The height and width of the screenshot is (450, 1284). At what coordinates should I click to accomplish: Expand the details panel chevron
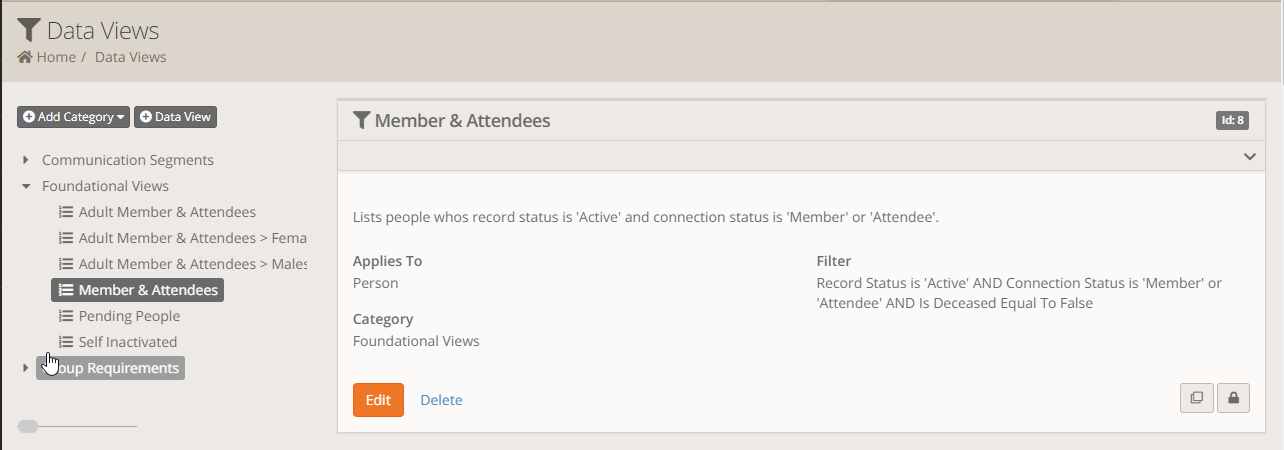pos(1249,157)
